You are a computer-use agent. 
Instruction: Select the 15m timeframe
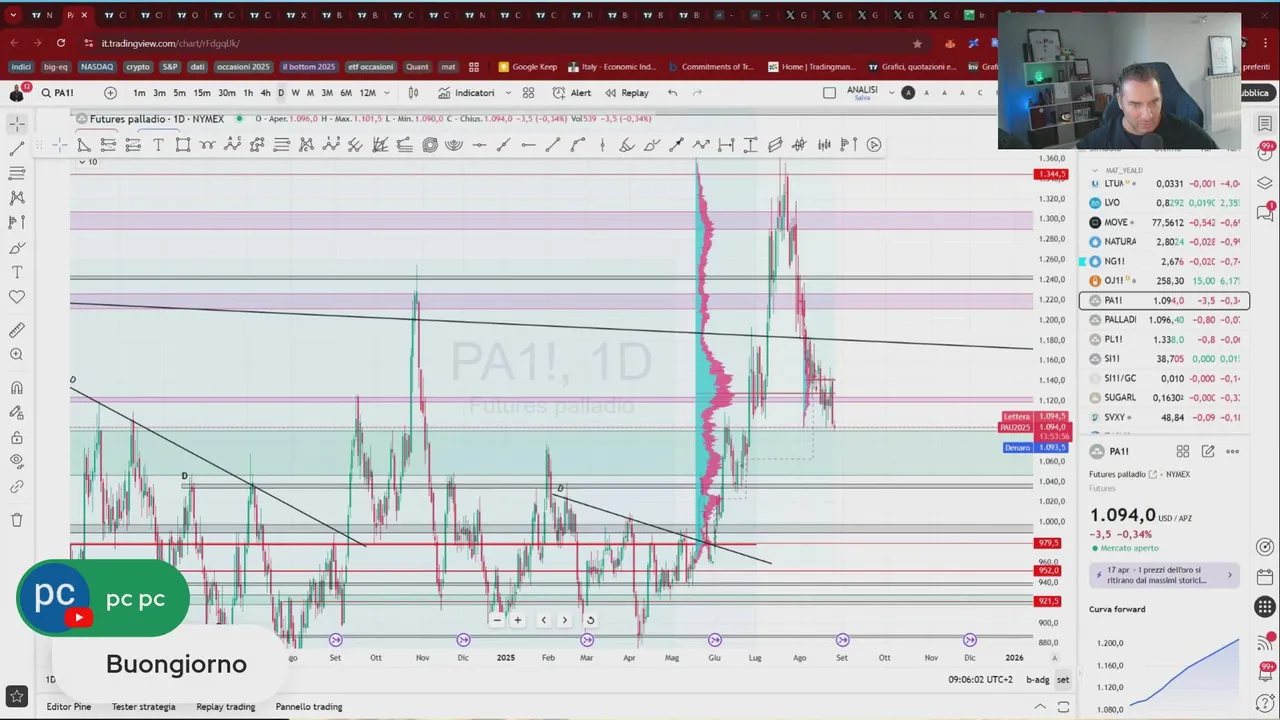202,93
